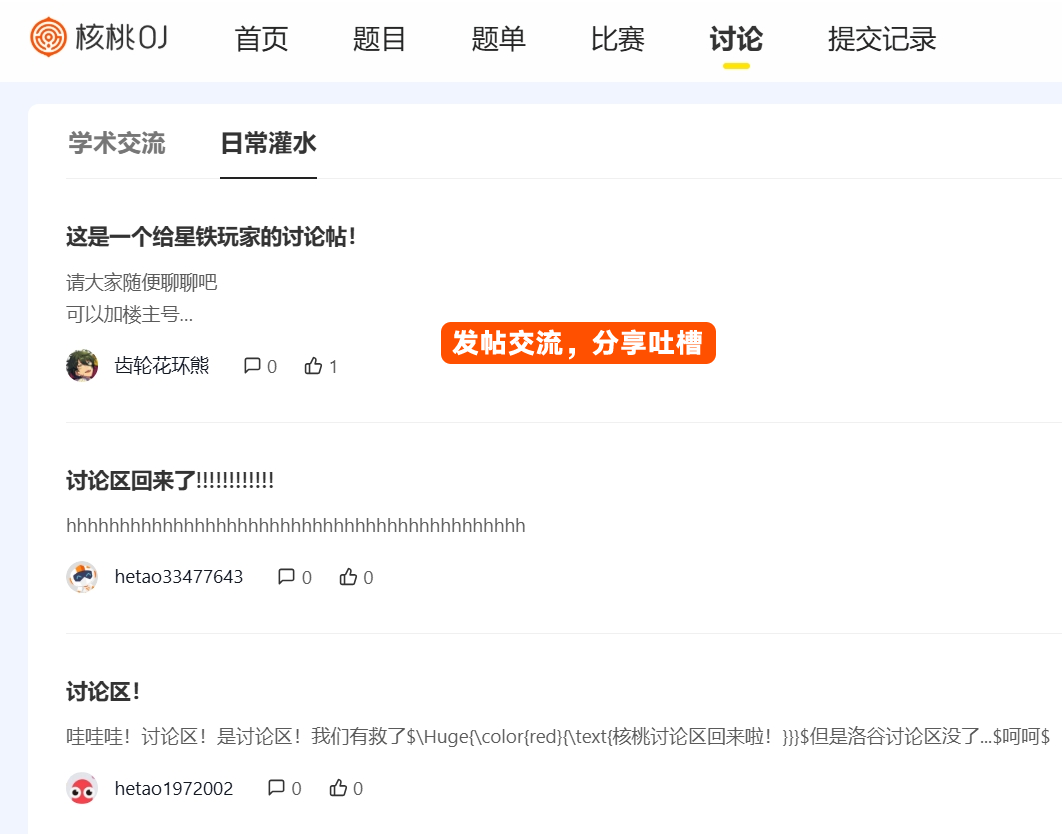The image size is (1062, 834).
Task: Navigate to the 比赛 page
Action: coord(618,39)
